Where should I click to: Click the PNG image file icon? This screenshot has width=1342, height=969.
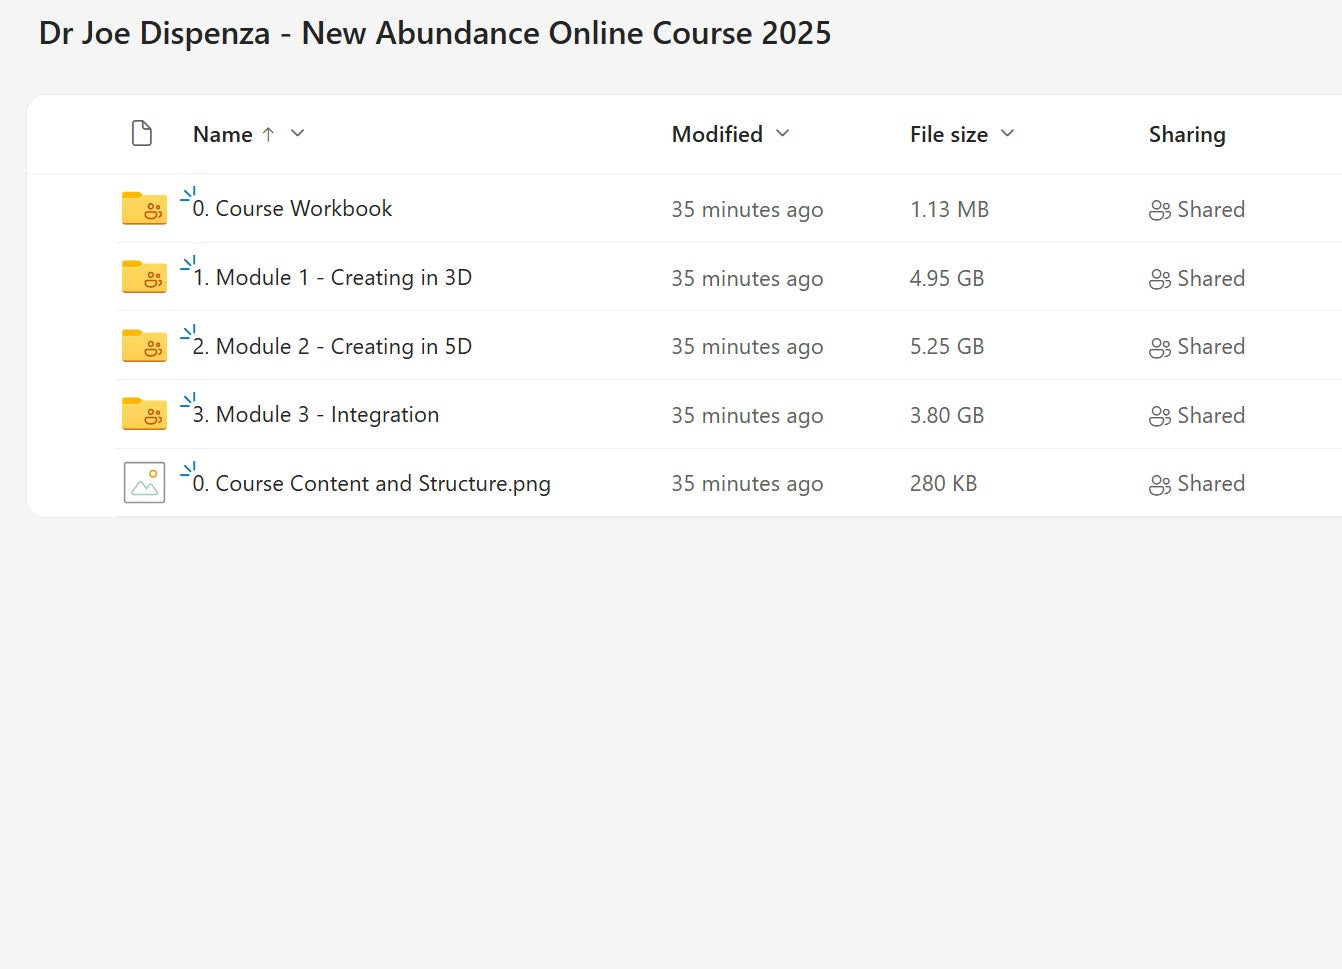144,483
